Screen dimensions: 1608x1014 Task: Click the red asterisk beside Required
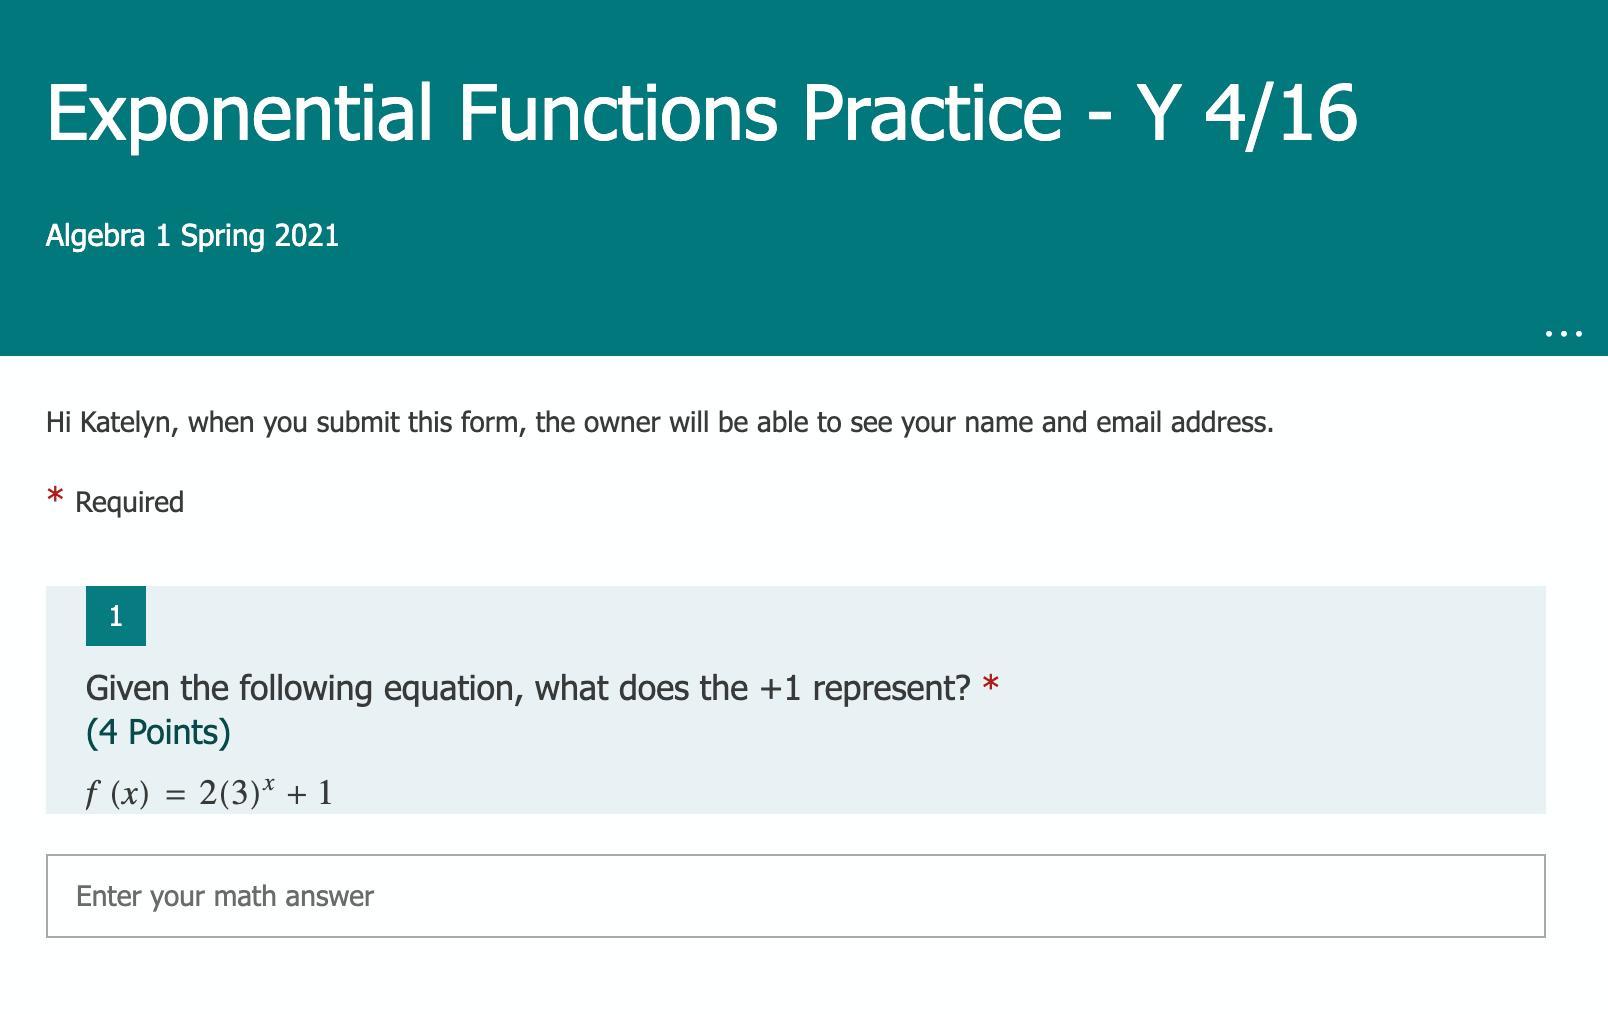(x=56, y=497)
